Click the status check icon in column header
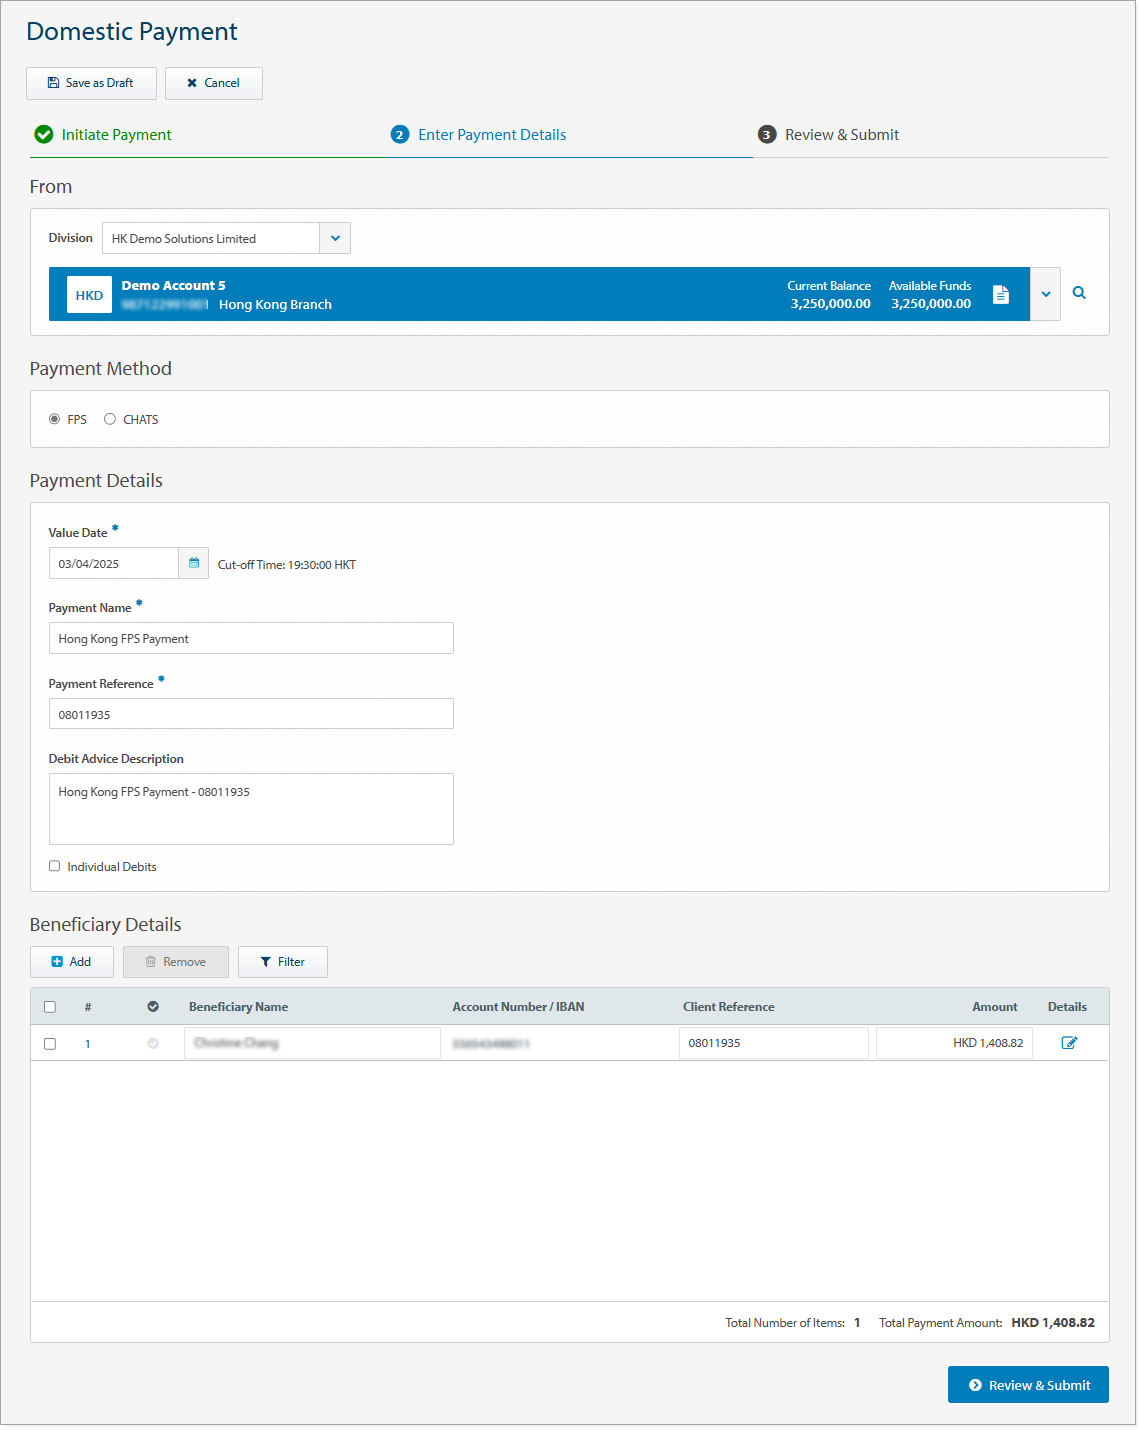The width and height of the screenshot is (1142, 1431). pyautogui.click(x=153, y=1007)
